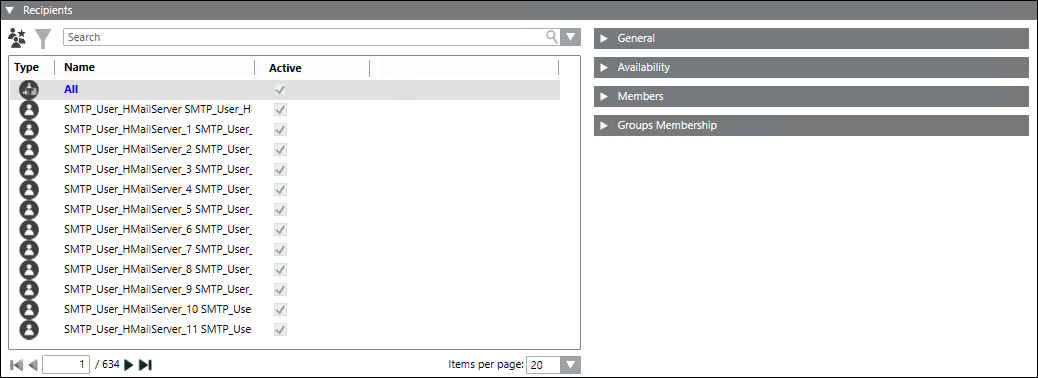
Task: Expand the General section
Action: (812, 38)
